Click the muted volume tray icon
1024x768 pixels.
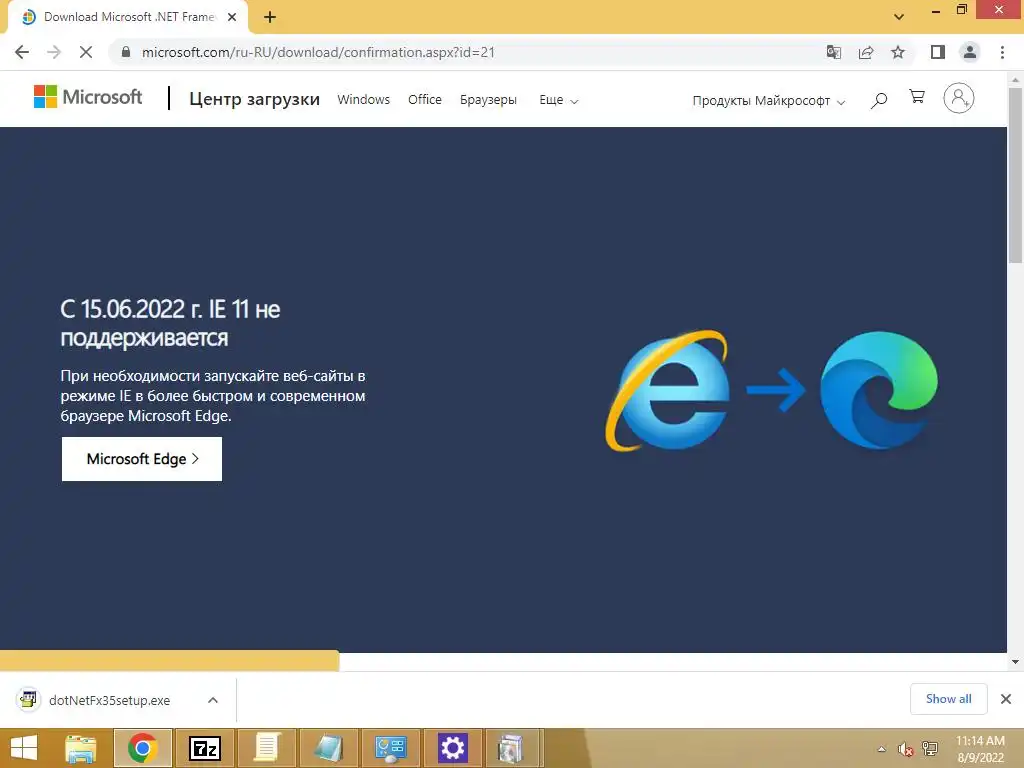pyautogui.click(x=905, y=749)
